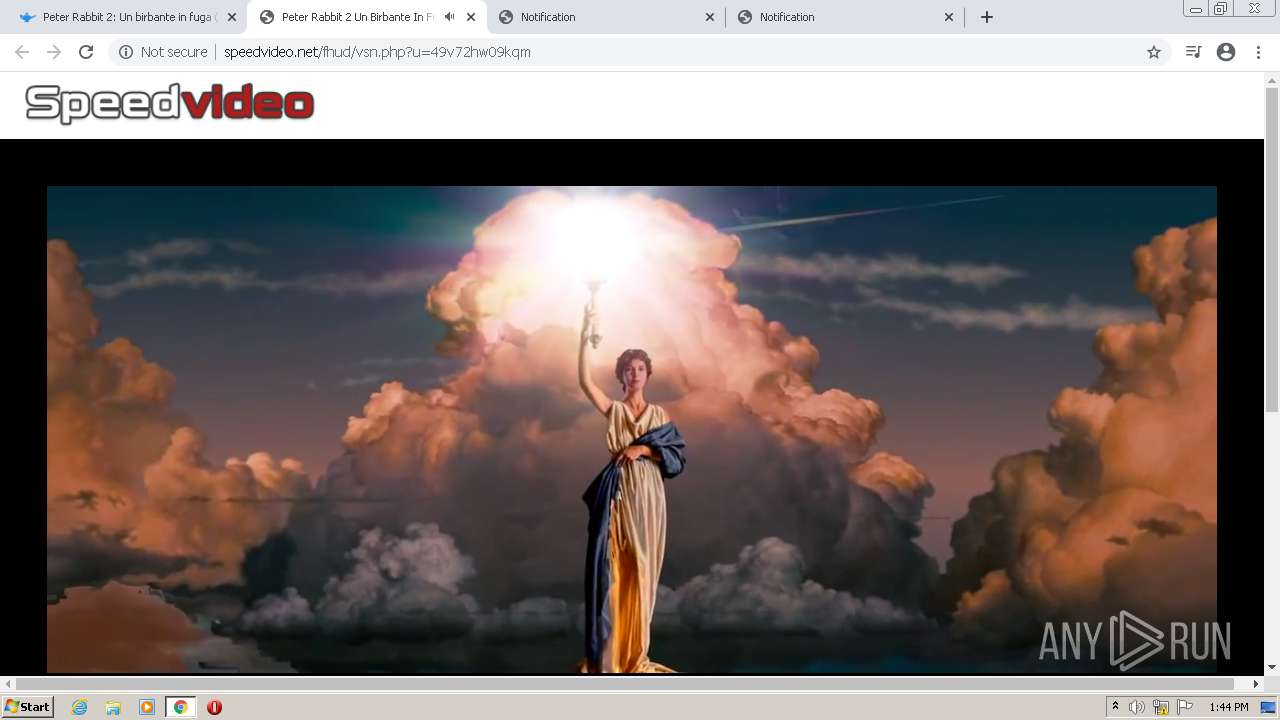Click the browser back arrow
Screen dimensions: 1280x720
click(22, 52)
